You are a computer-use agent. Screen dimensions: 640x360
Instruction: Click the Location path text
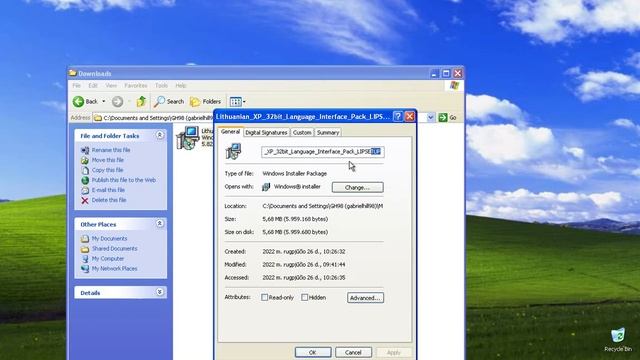tap(322, 206)
